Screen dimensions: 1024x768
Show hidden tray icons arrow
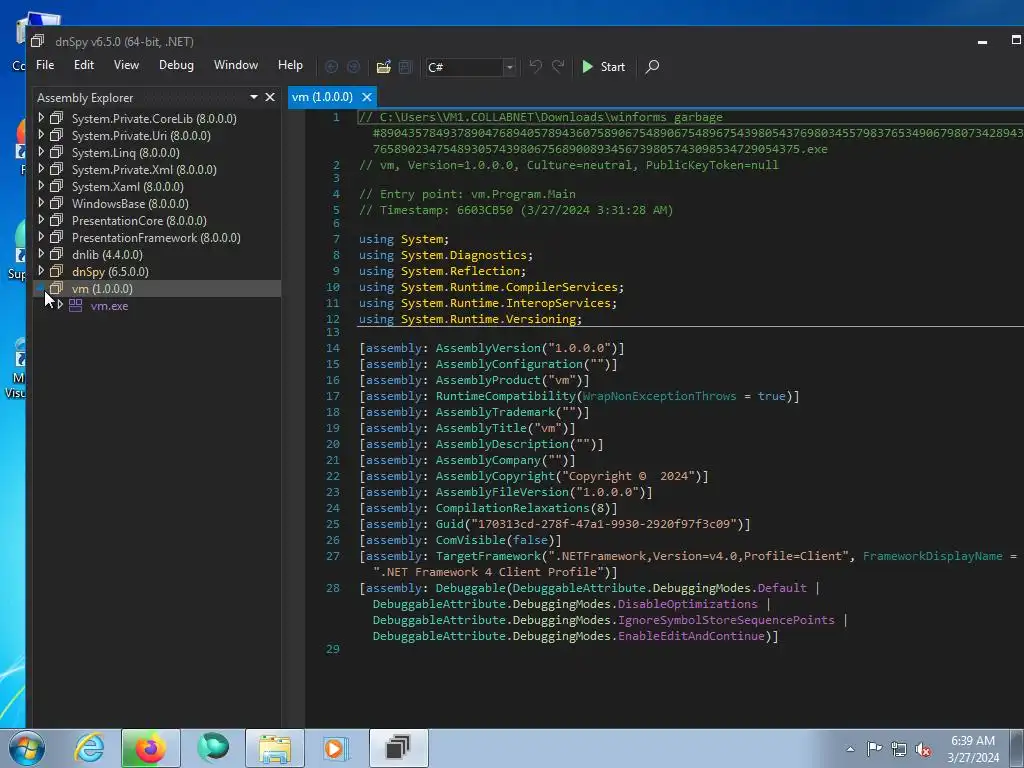[850, 749]
